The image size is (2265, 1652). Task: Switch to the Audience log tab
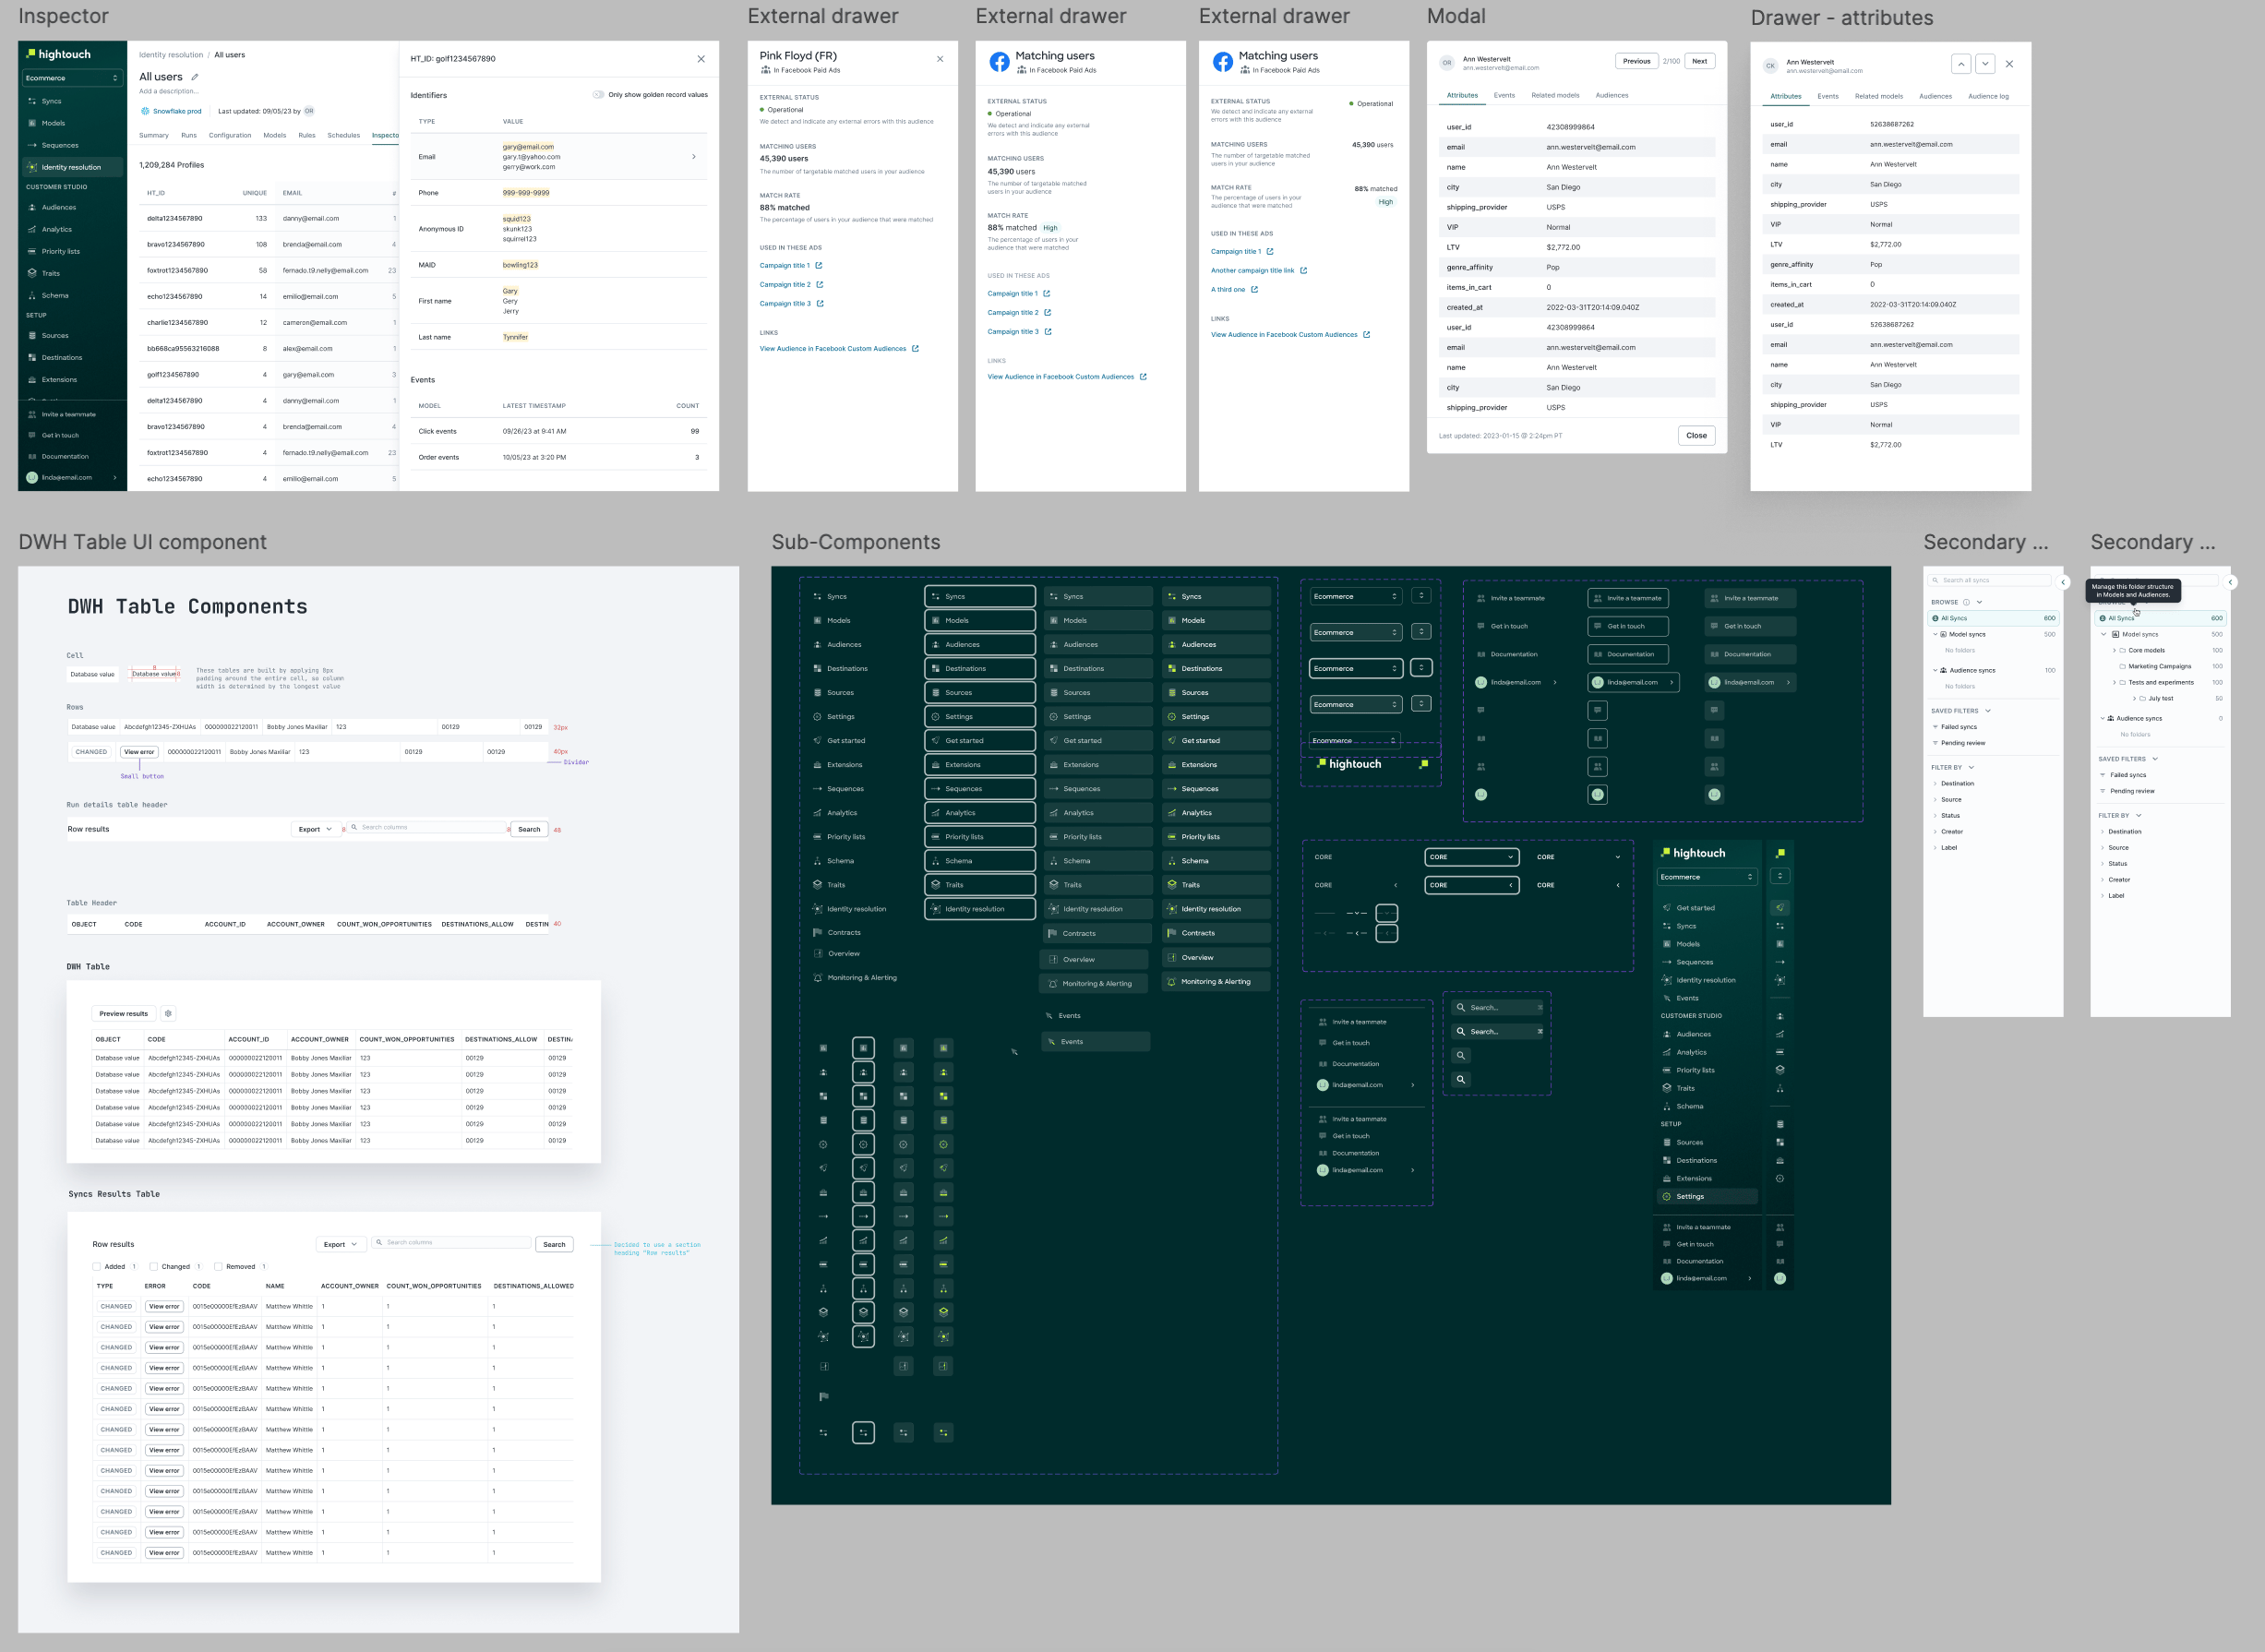1988,97
